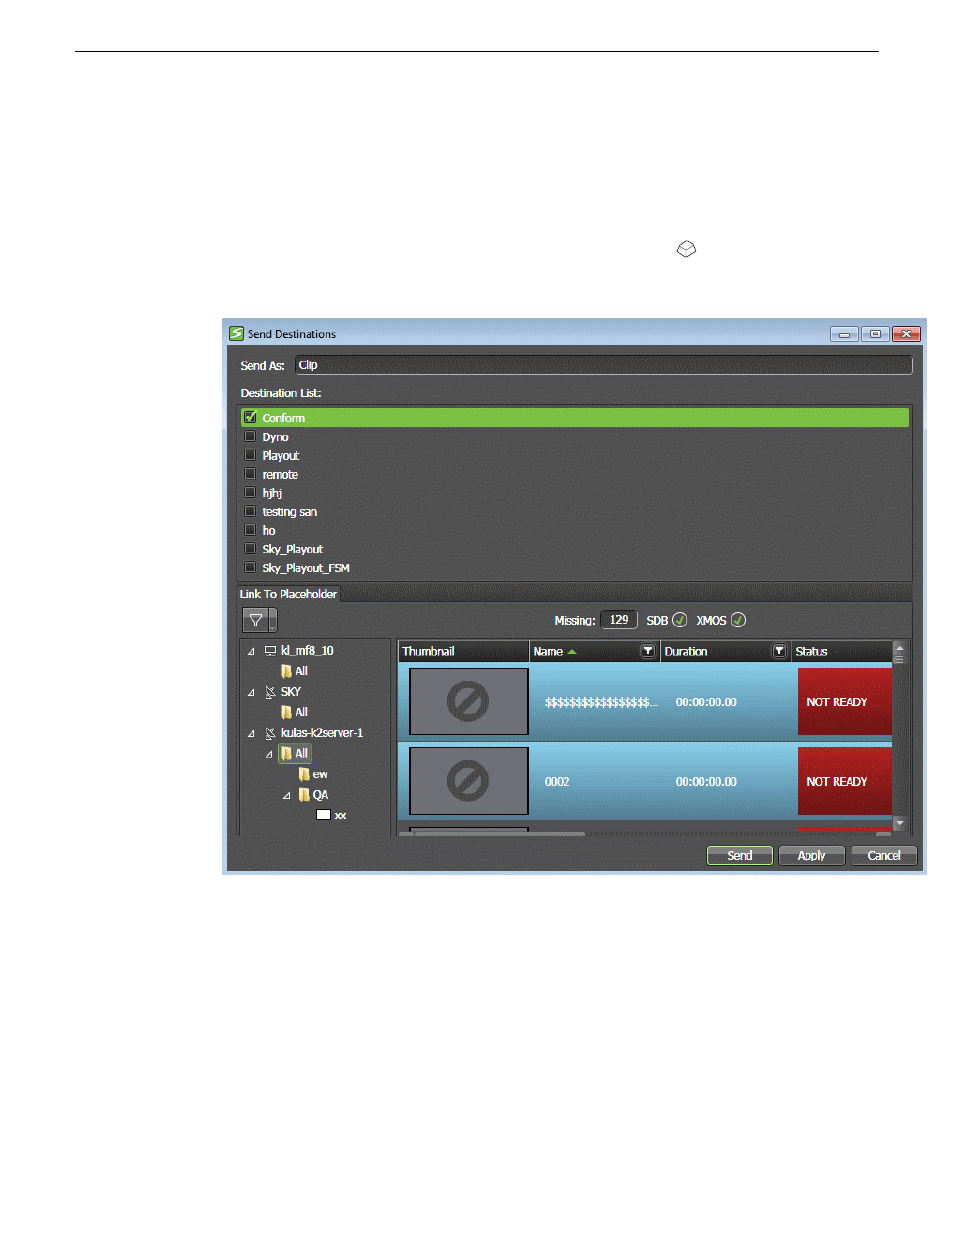Click the XMOS status check icon
The image size is (954, 1235).
(738, 620)
